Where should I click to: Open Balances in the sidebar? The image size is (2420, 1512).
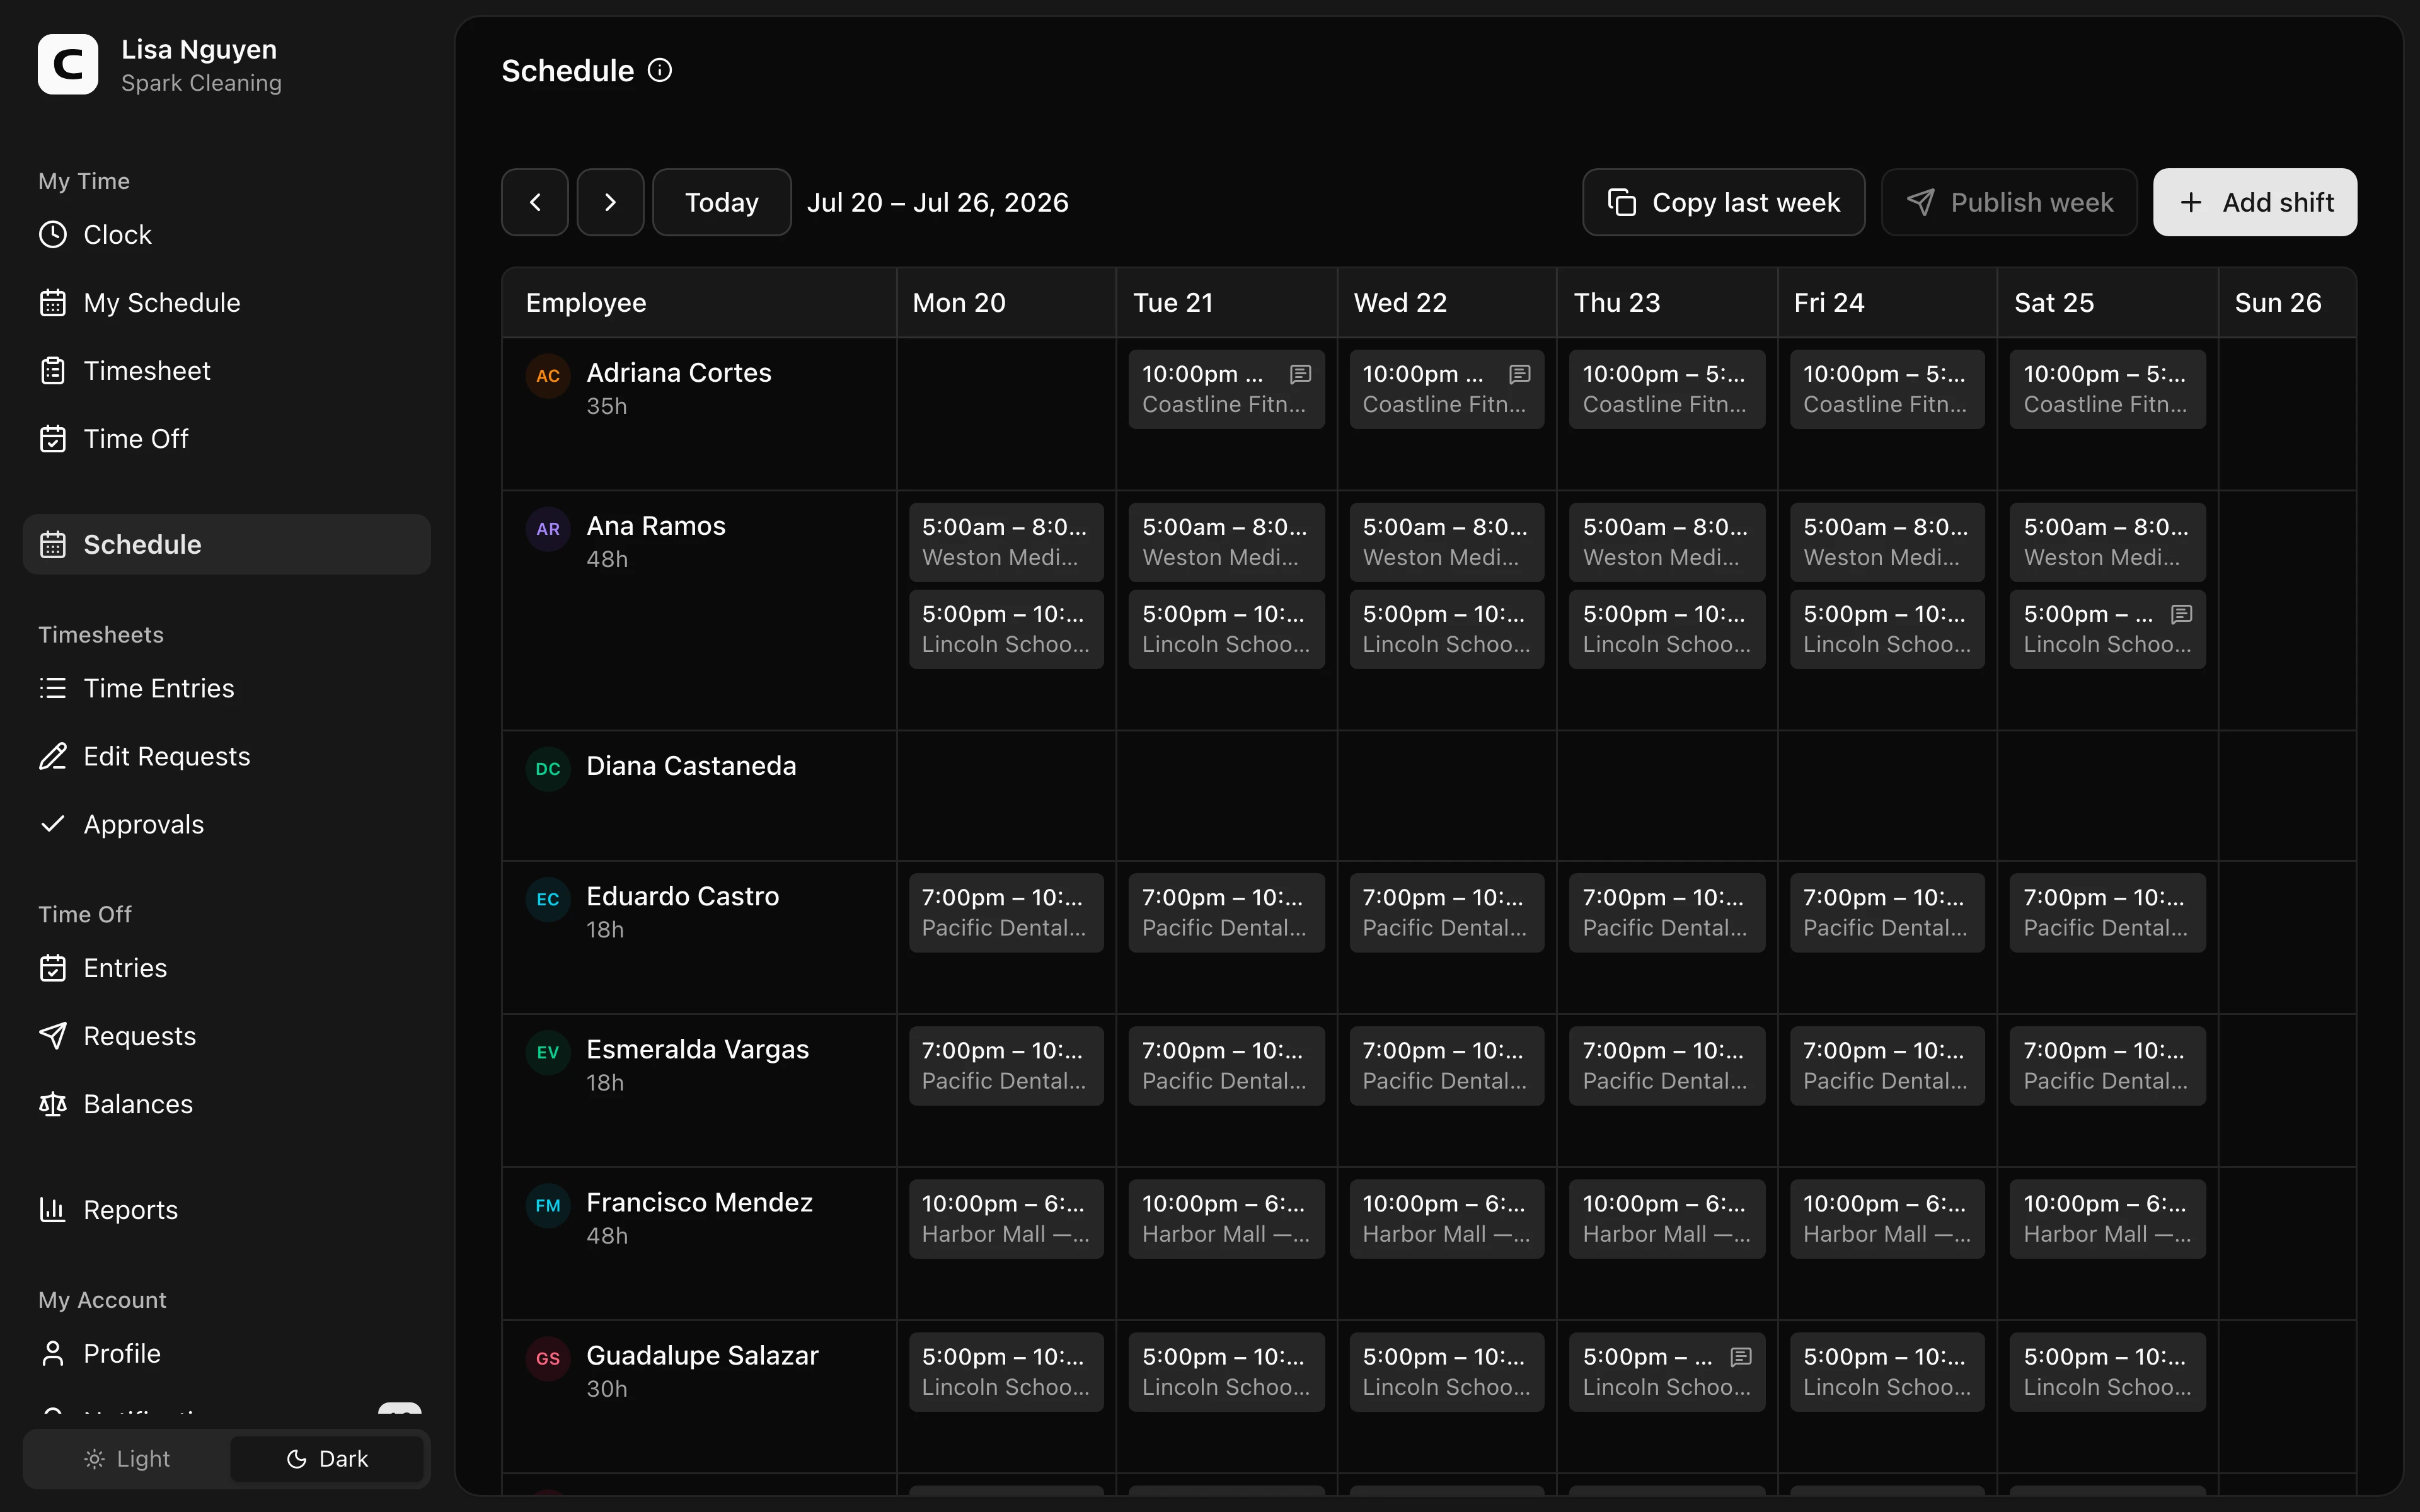[227, 1104]
